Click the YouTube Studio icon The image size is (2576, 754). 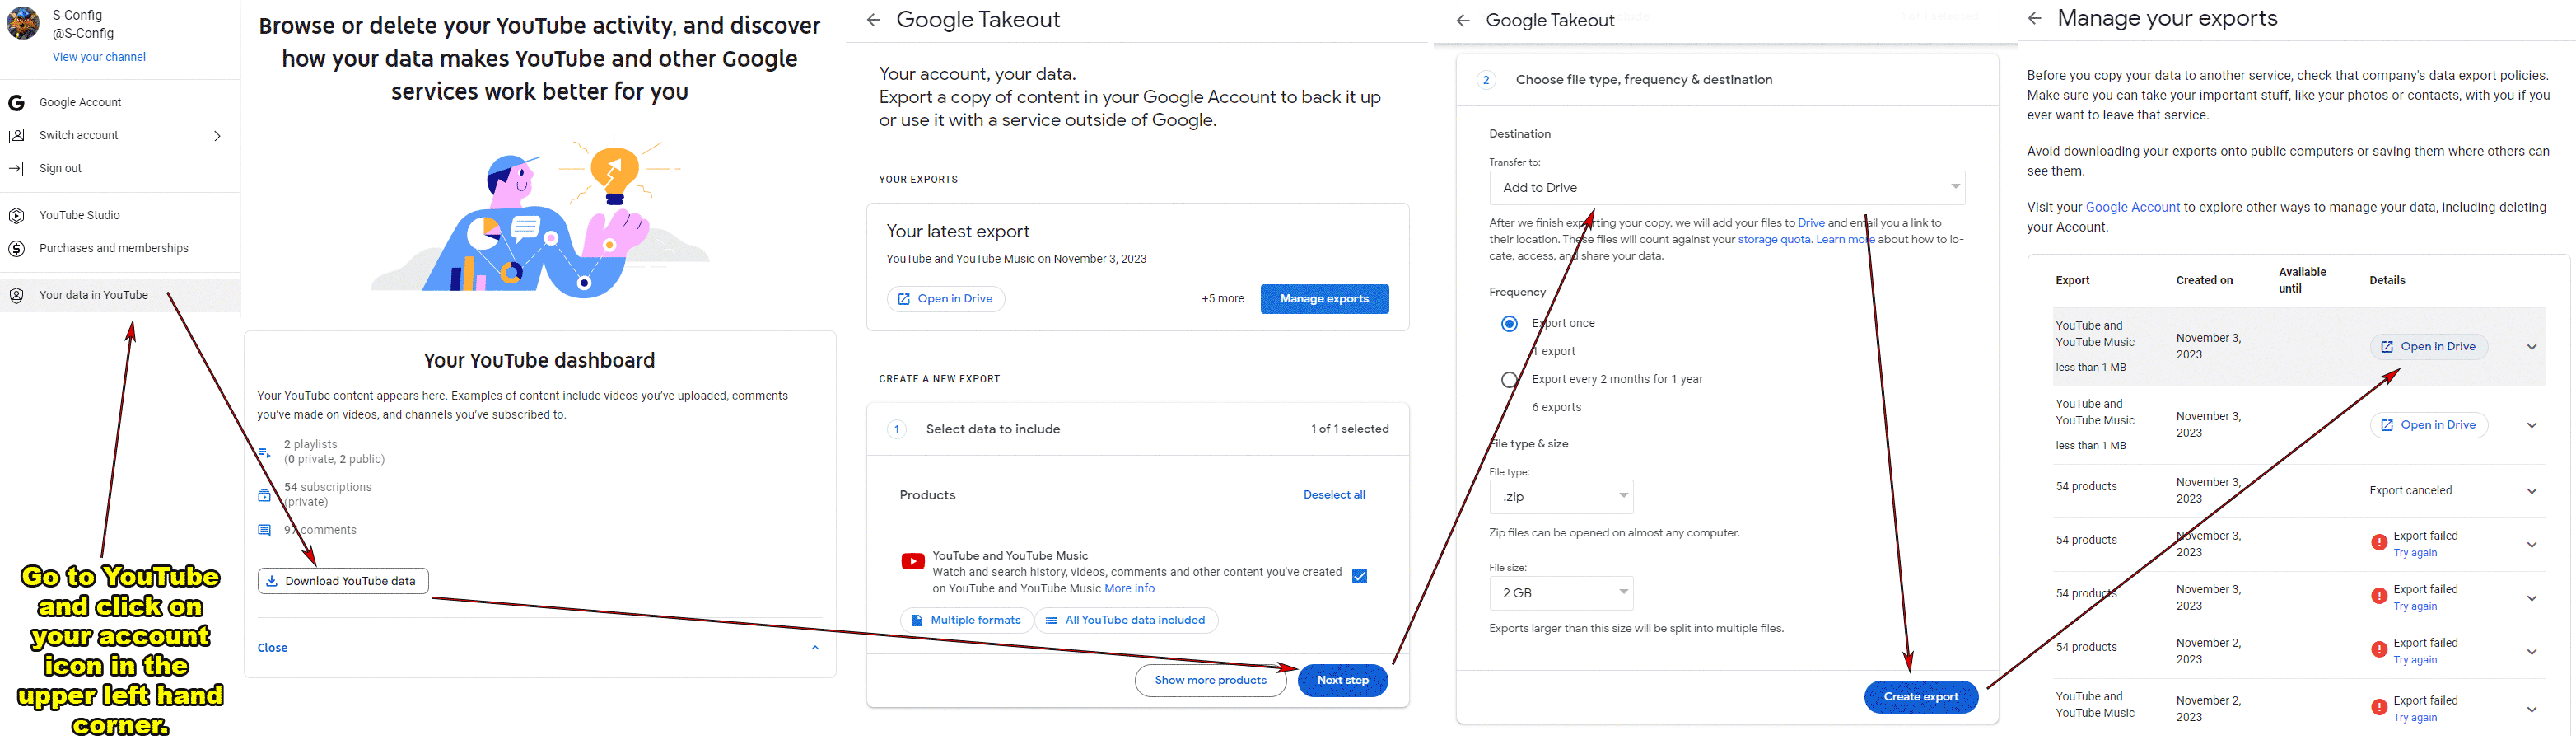pyautogui.click(x=16, y=215)
